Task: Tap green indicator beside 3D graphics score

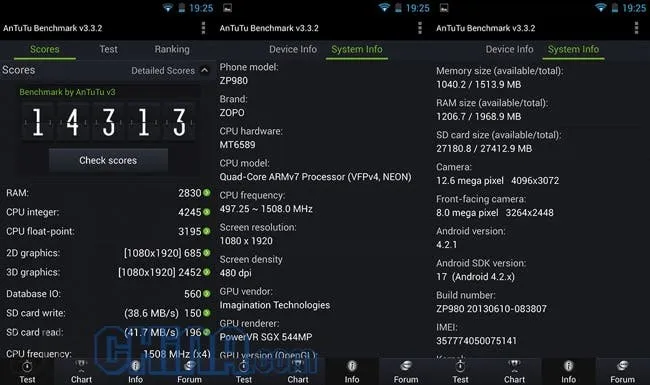Action: click(206, 272)
